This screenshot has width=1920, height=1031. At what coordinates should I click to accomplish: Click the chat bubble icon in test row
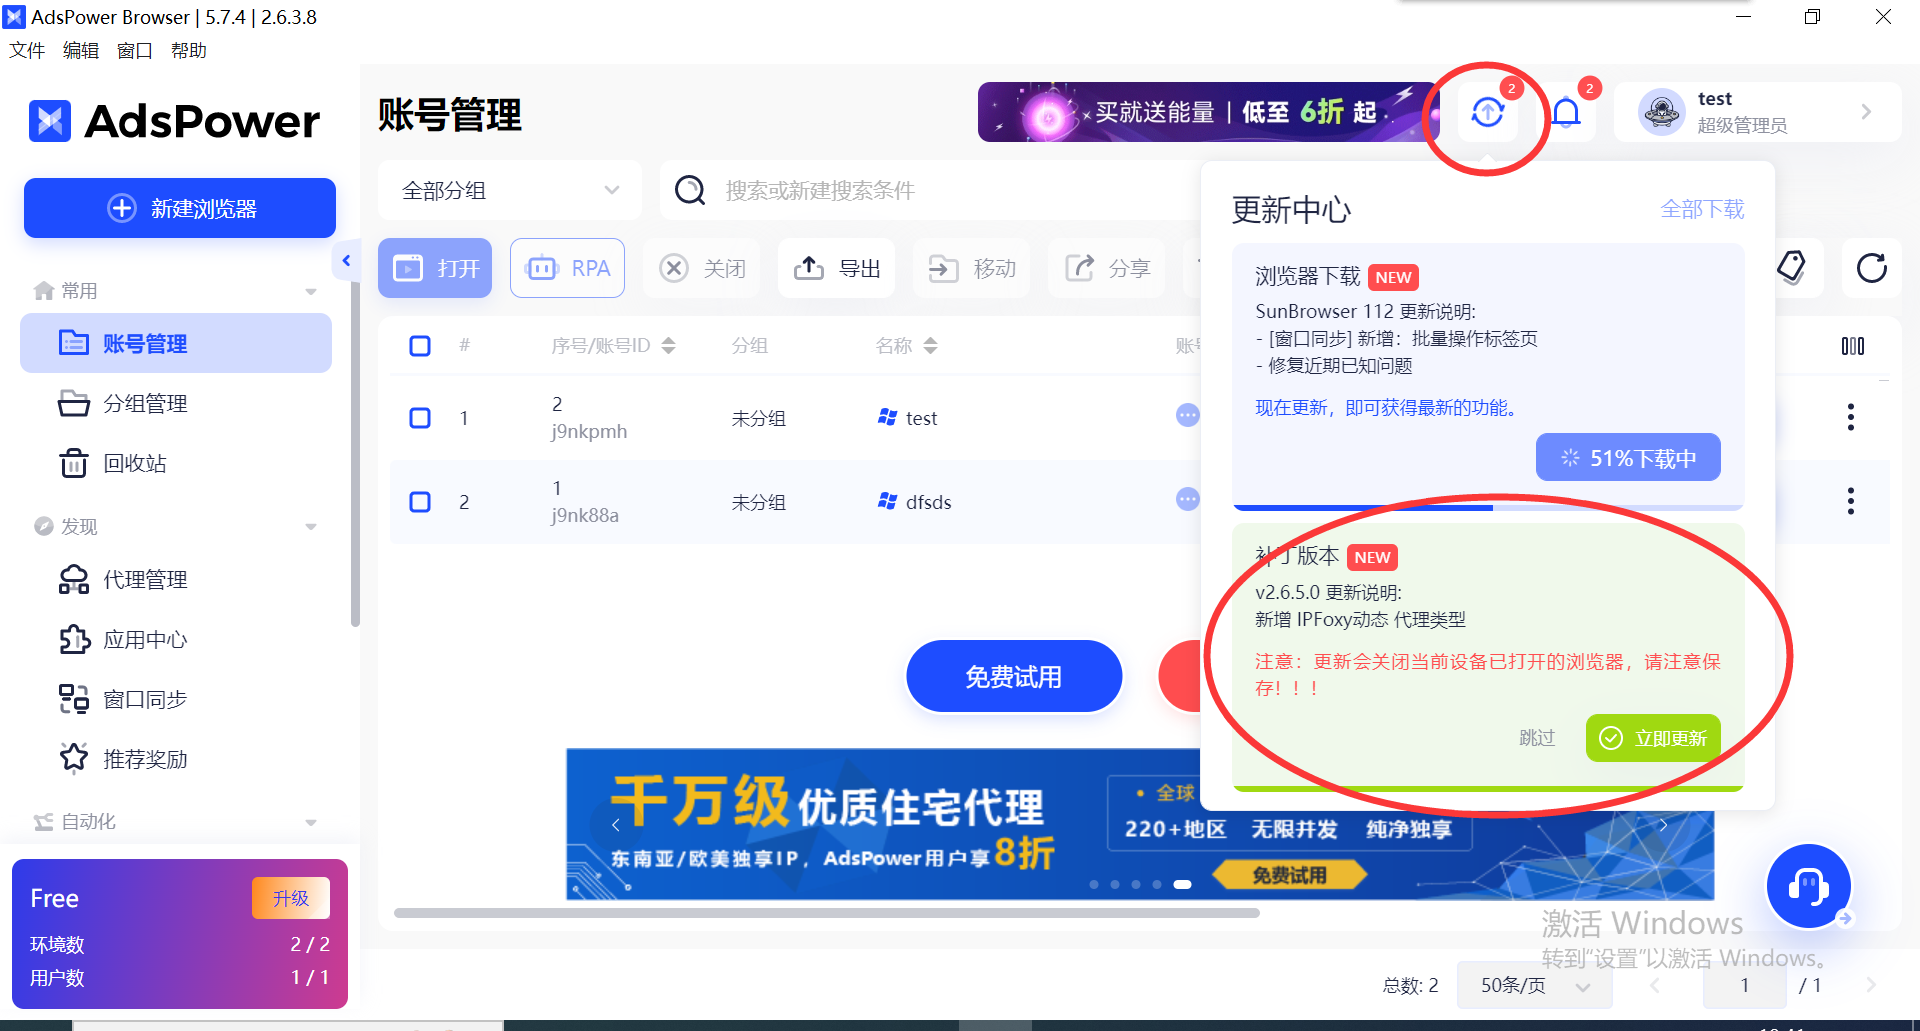(x=1187, y=415)
